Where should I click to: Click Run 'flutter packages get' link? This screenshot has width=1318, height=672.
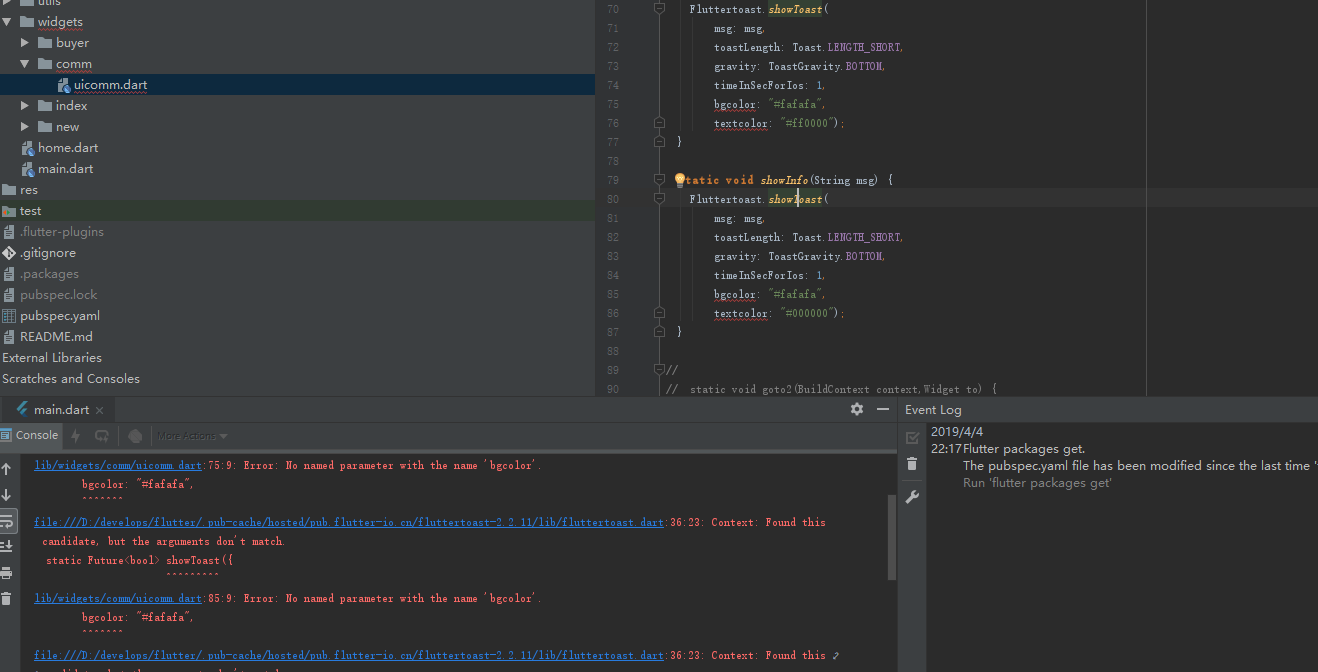tap(1037, 483)
